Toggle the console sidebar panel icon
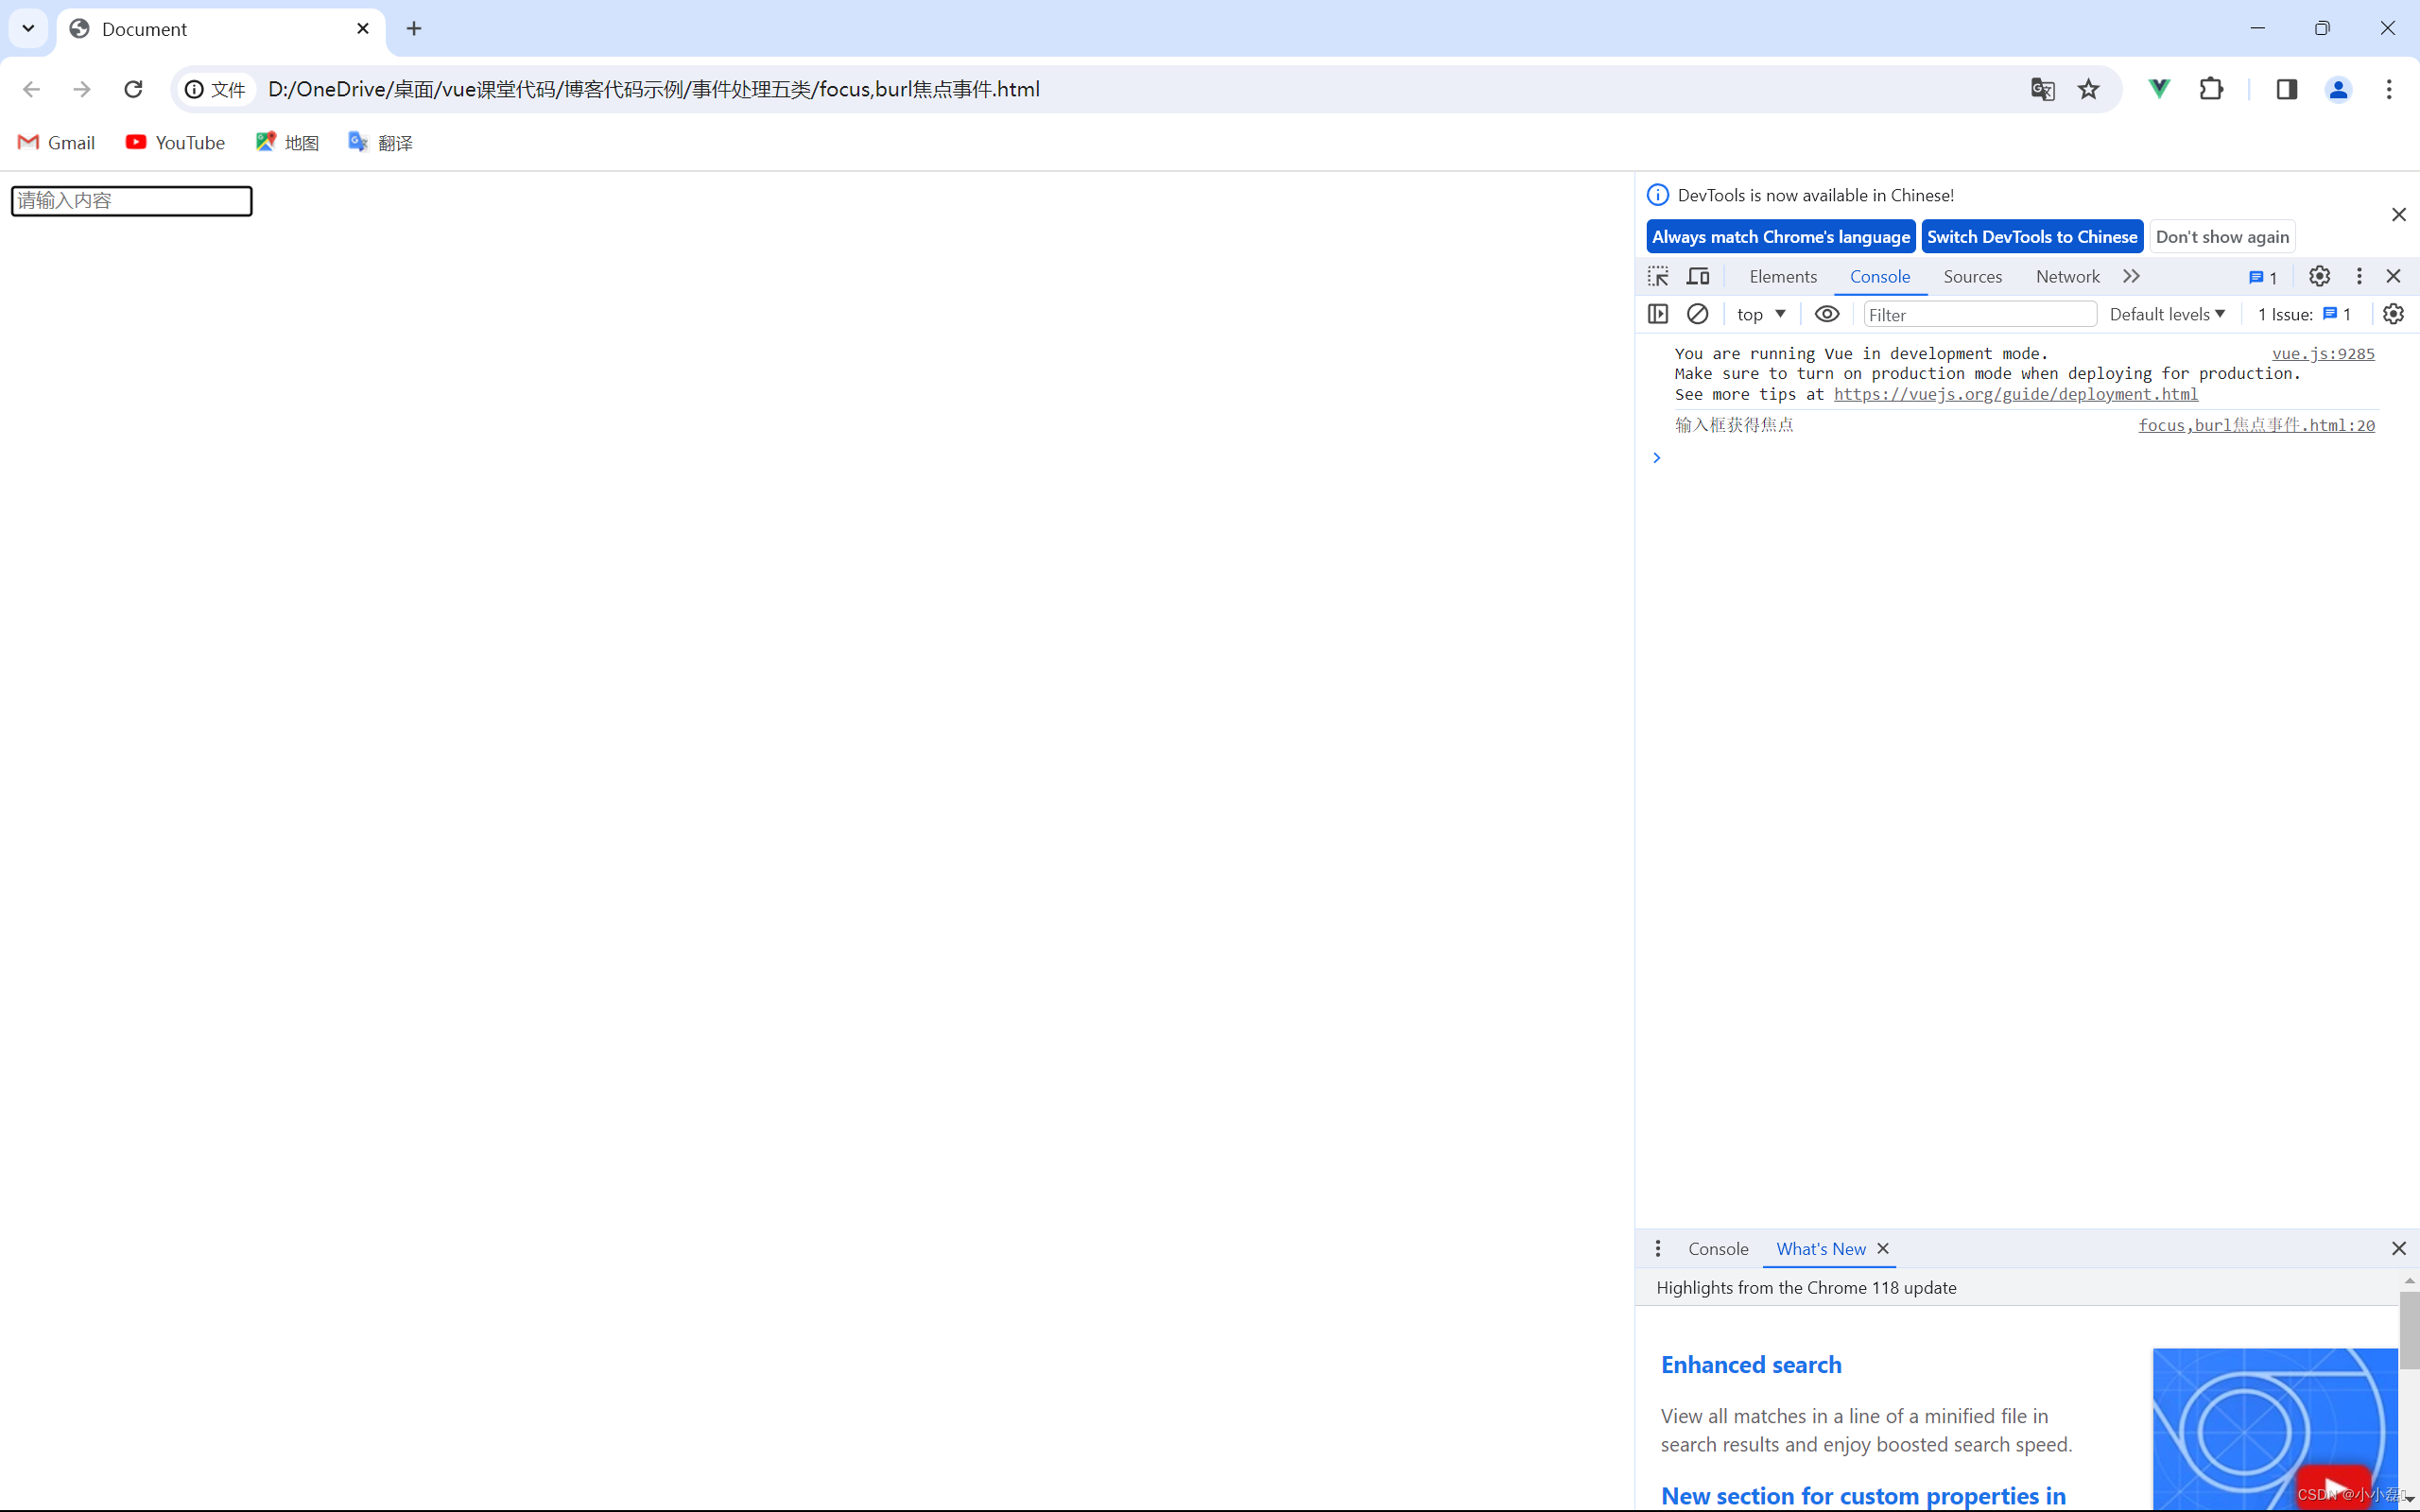The image size is (2420, 1512). [1658, 314]
